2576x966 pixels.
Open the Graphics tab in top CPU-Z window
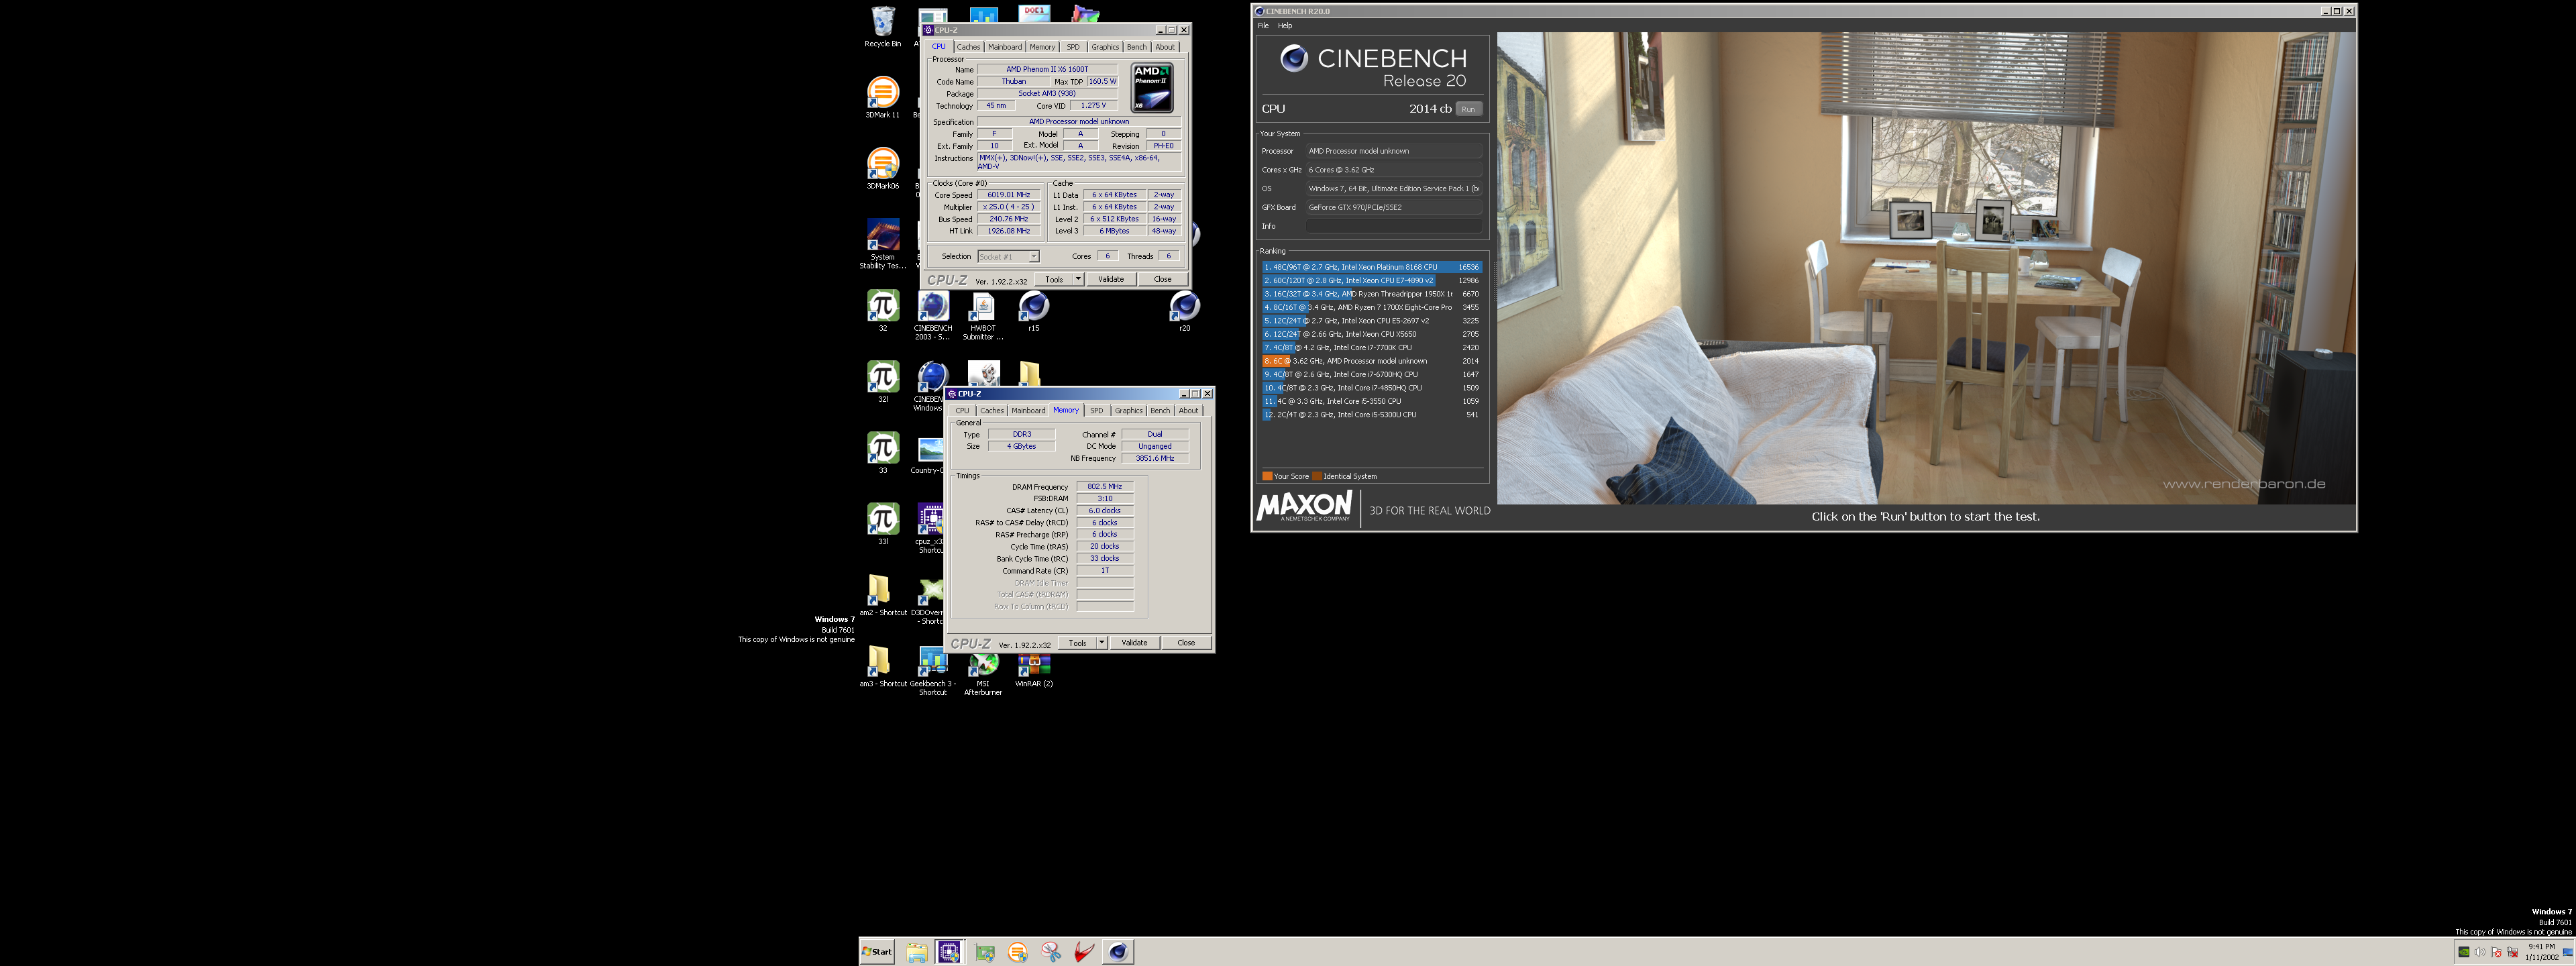1105,47
